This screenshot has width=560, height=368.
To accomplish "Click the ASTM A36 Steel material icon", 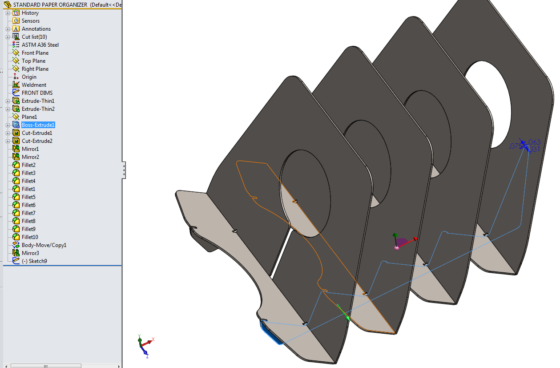I will click(16, 45).
